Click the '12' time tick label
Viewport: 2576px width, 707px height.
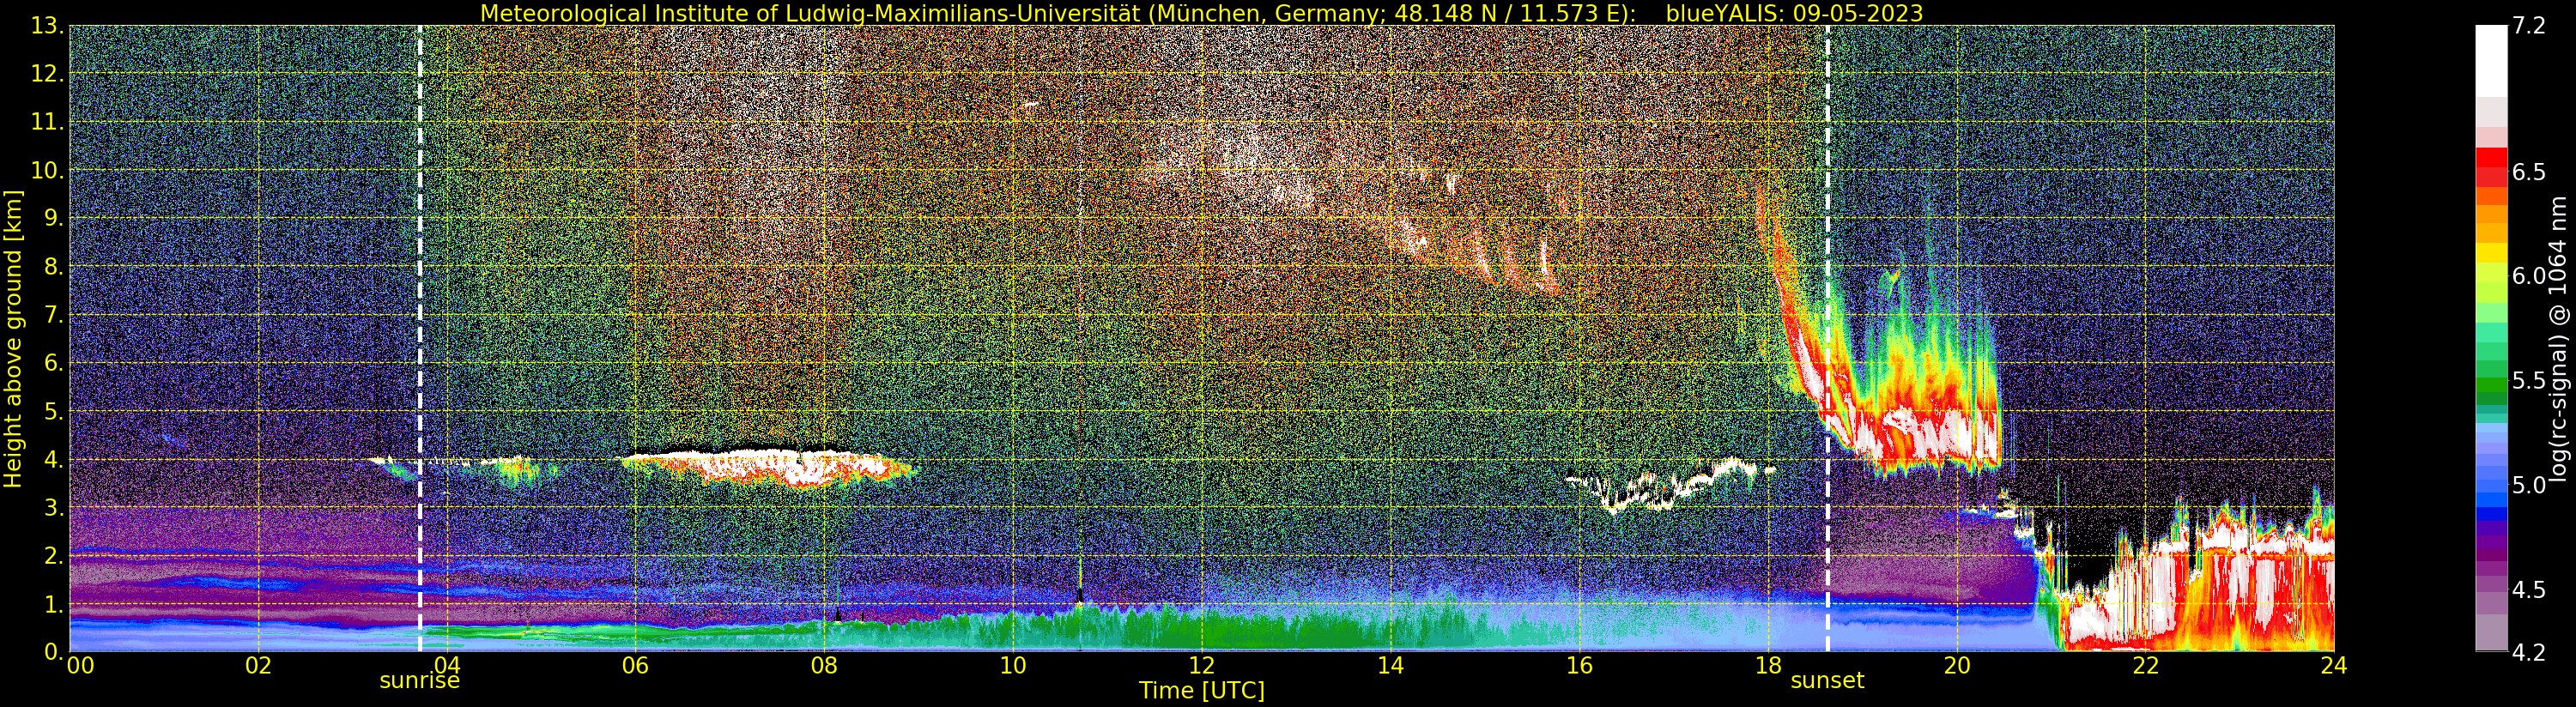pyautogui.click(x=1201, y=666)
